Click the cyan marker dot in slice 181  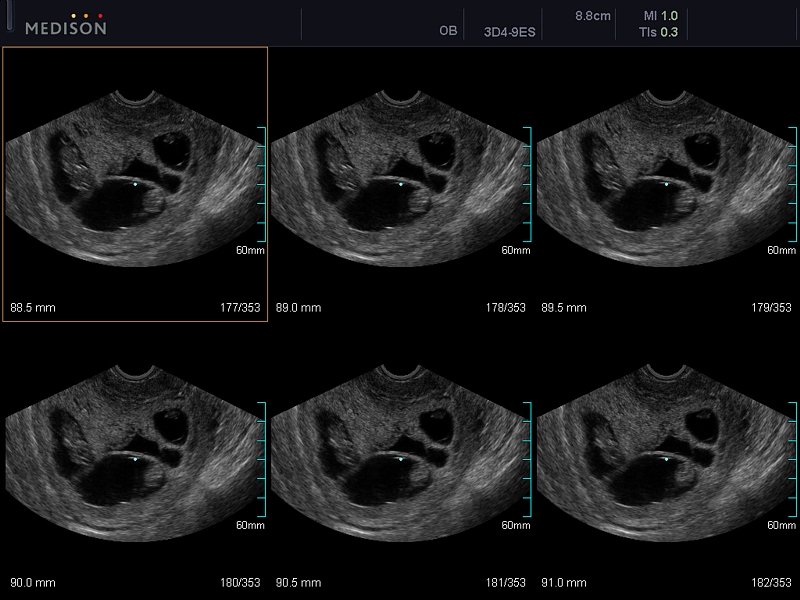tap(400, 459)
